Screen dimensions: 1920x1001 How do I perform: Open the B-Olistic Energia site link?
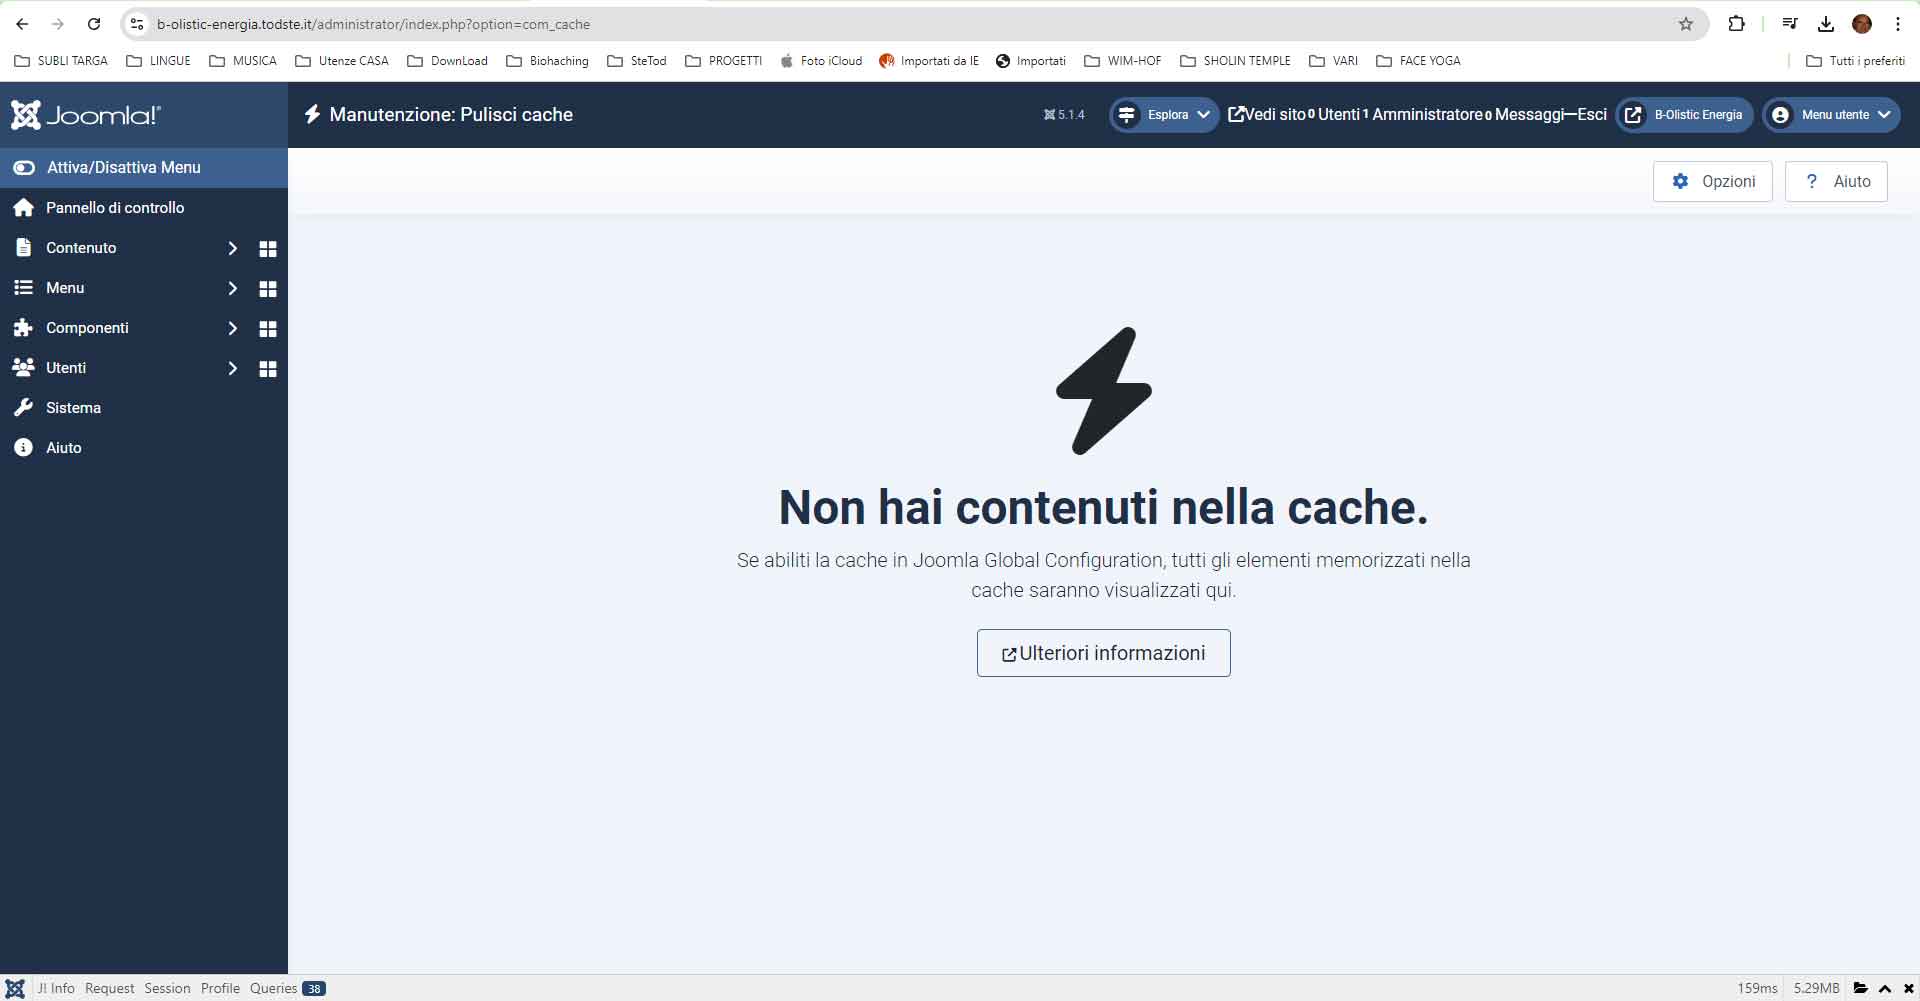coord(1685,115)
